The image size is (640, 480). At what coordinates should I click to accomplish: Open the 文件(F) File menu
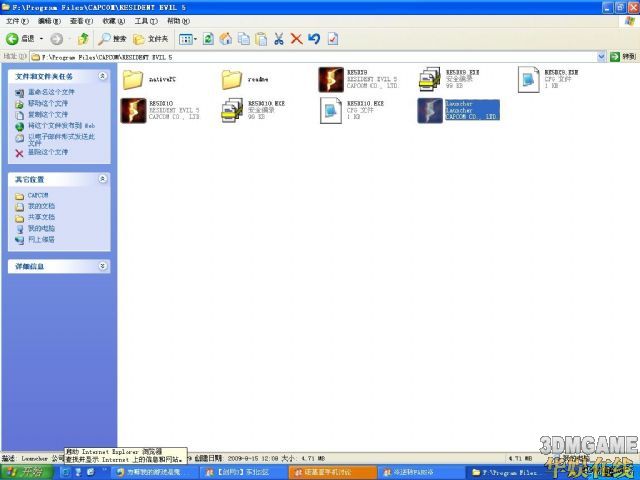(17, 20)
